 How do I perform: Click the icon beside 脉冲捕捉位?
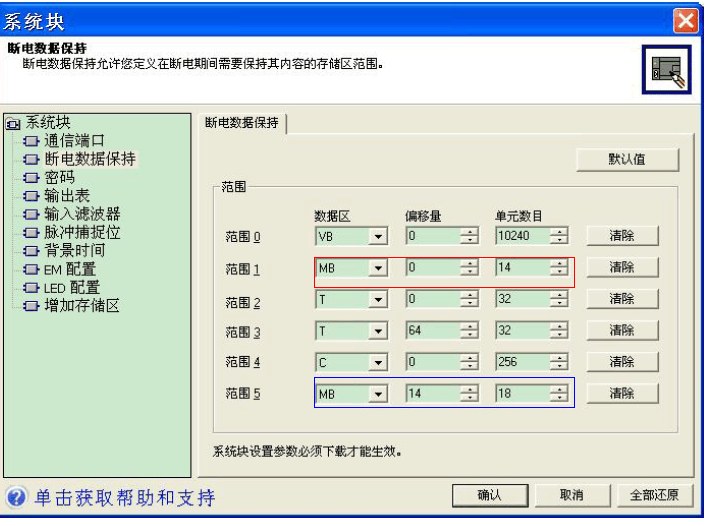[x=31, y=233]
